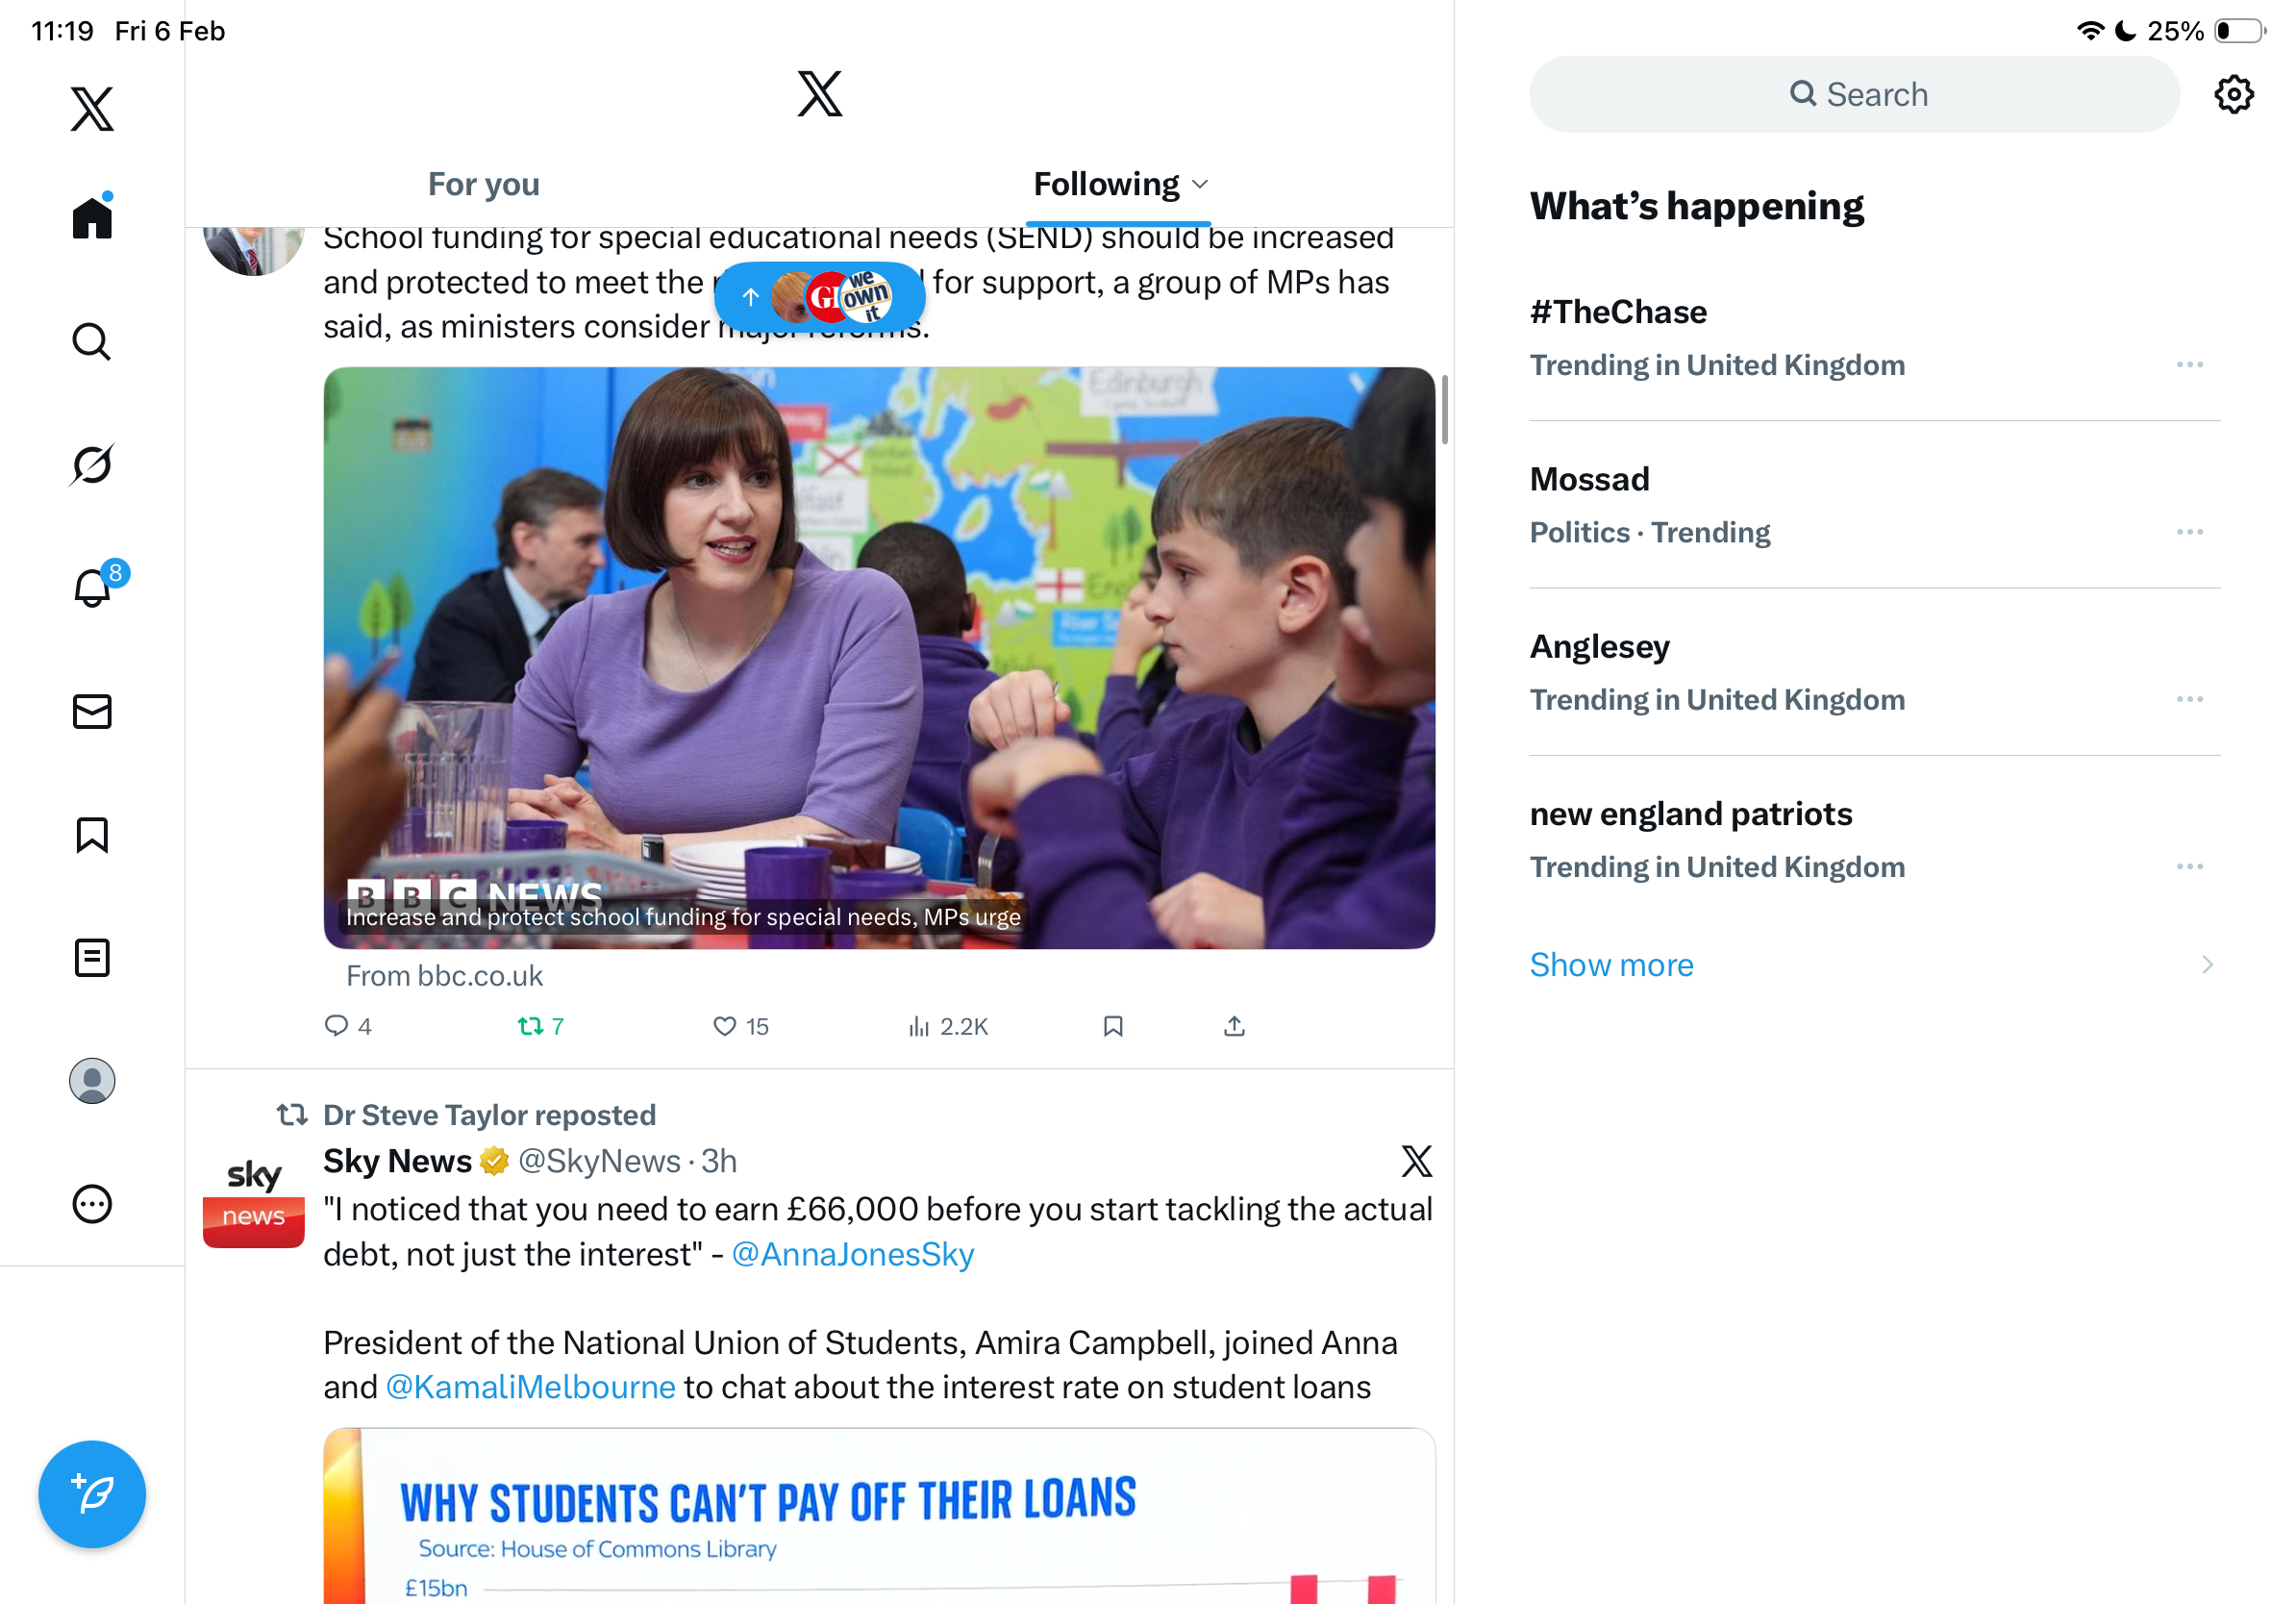Open @AnnaJonesSky mention link
The width and height of the screenshot is (2296, 1604).
pos(852,1253)
